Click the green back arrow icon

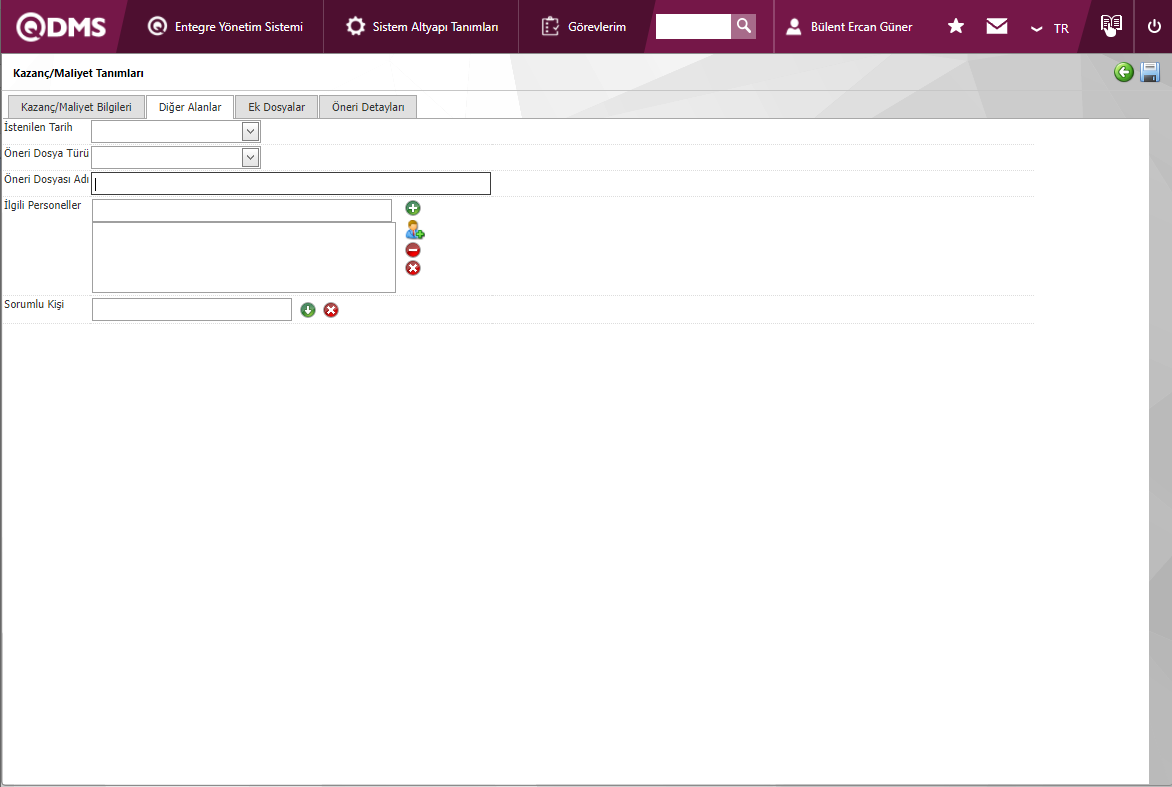(1123, 72)
